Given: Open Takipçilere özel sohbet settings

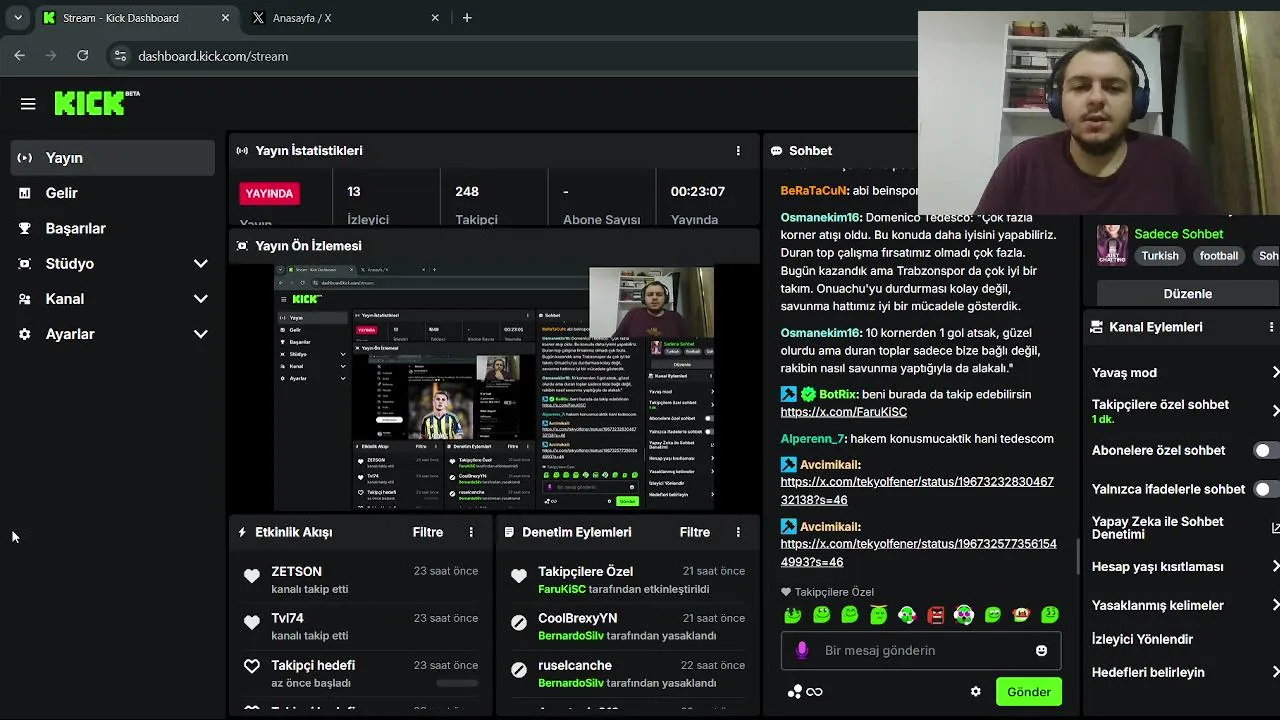Looking at the screenshot, I should [1184, 411].
